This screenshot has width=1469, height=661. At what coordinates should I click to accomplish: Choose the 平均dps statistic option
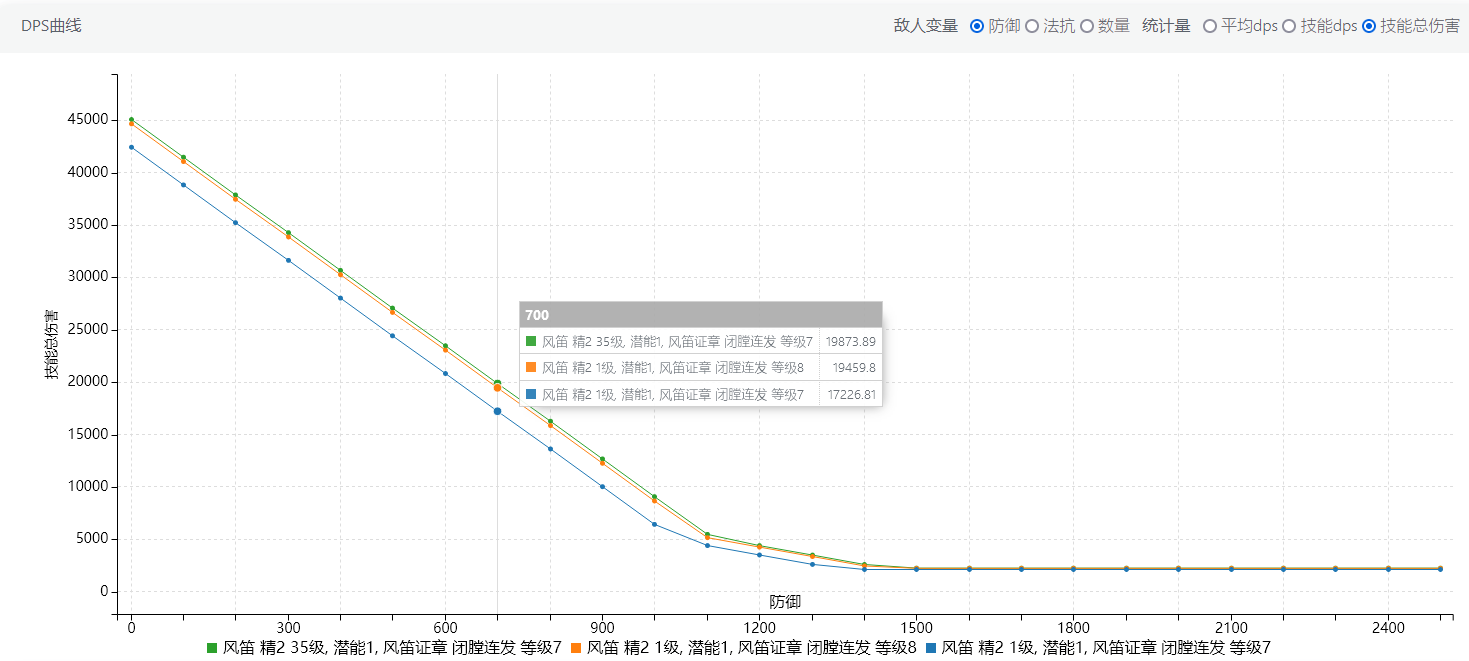pos(1210,26)
